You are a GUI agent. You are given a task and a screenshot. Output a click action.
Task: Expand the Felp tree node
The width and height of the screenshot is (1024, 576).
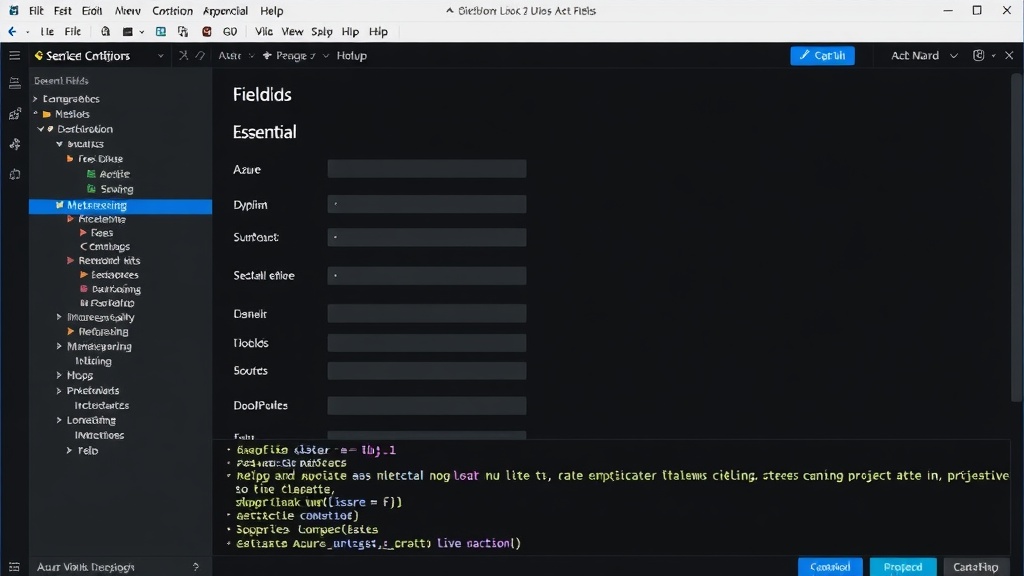tap(69, 451)
